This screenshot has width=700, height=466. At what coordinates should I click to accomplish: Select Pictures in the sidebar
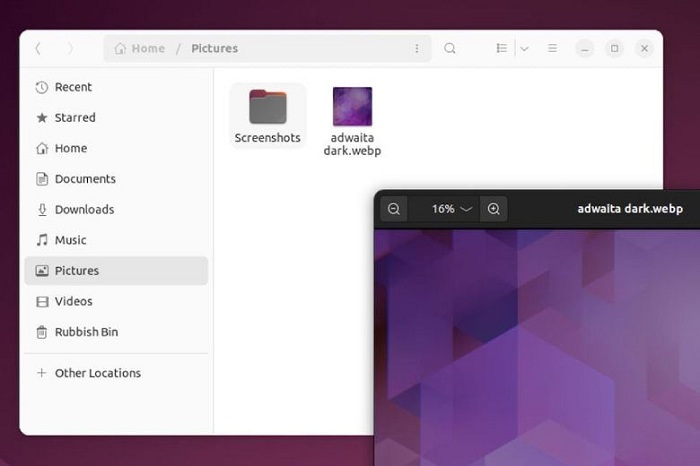click(x=116, y=270)
